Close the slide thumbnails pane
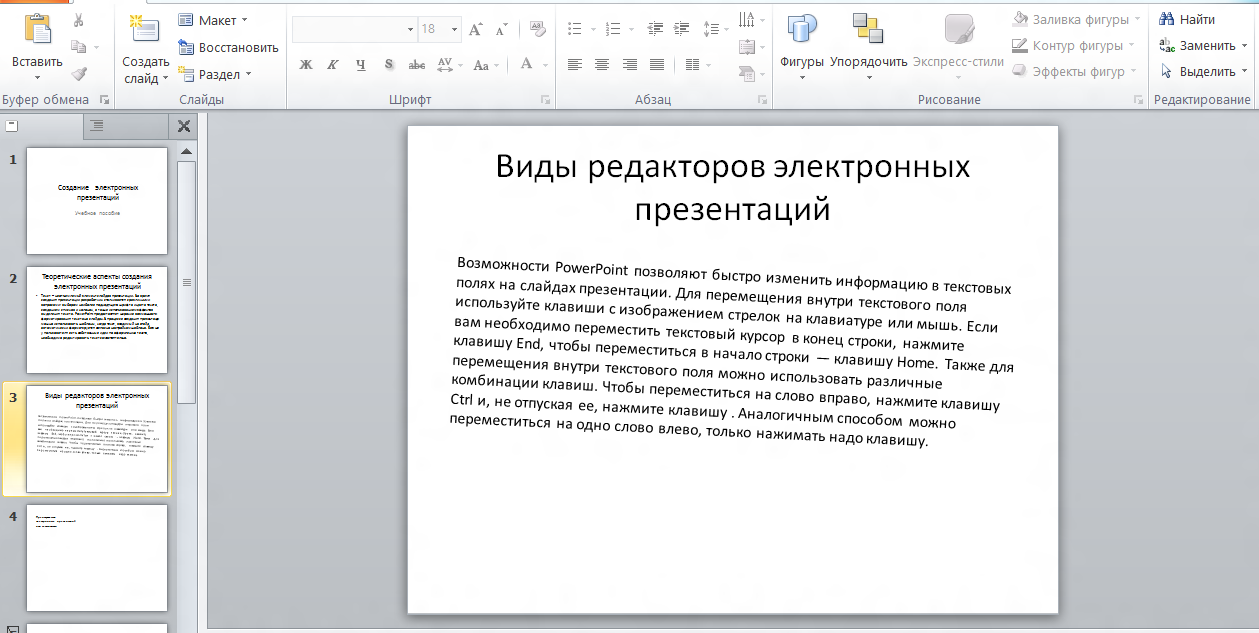The width and height of the screenshot is (1259, 633). coord(184,126)
